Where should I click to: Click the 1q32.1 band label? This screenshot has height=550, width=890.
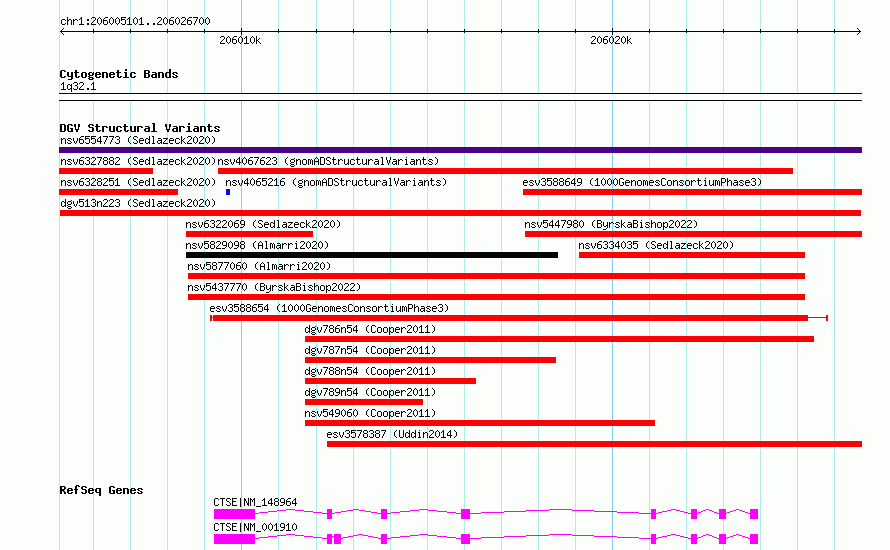(x=78, y=86)
